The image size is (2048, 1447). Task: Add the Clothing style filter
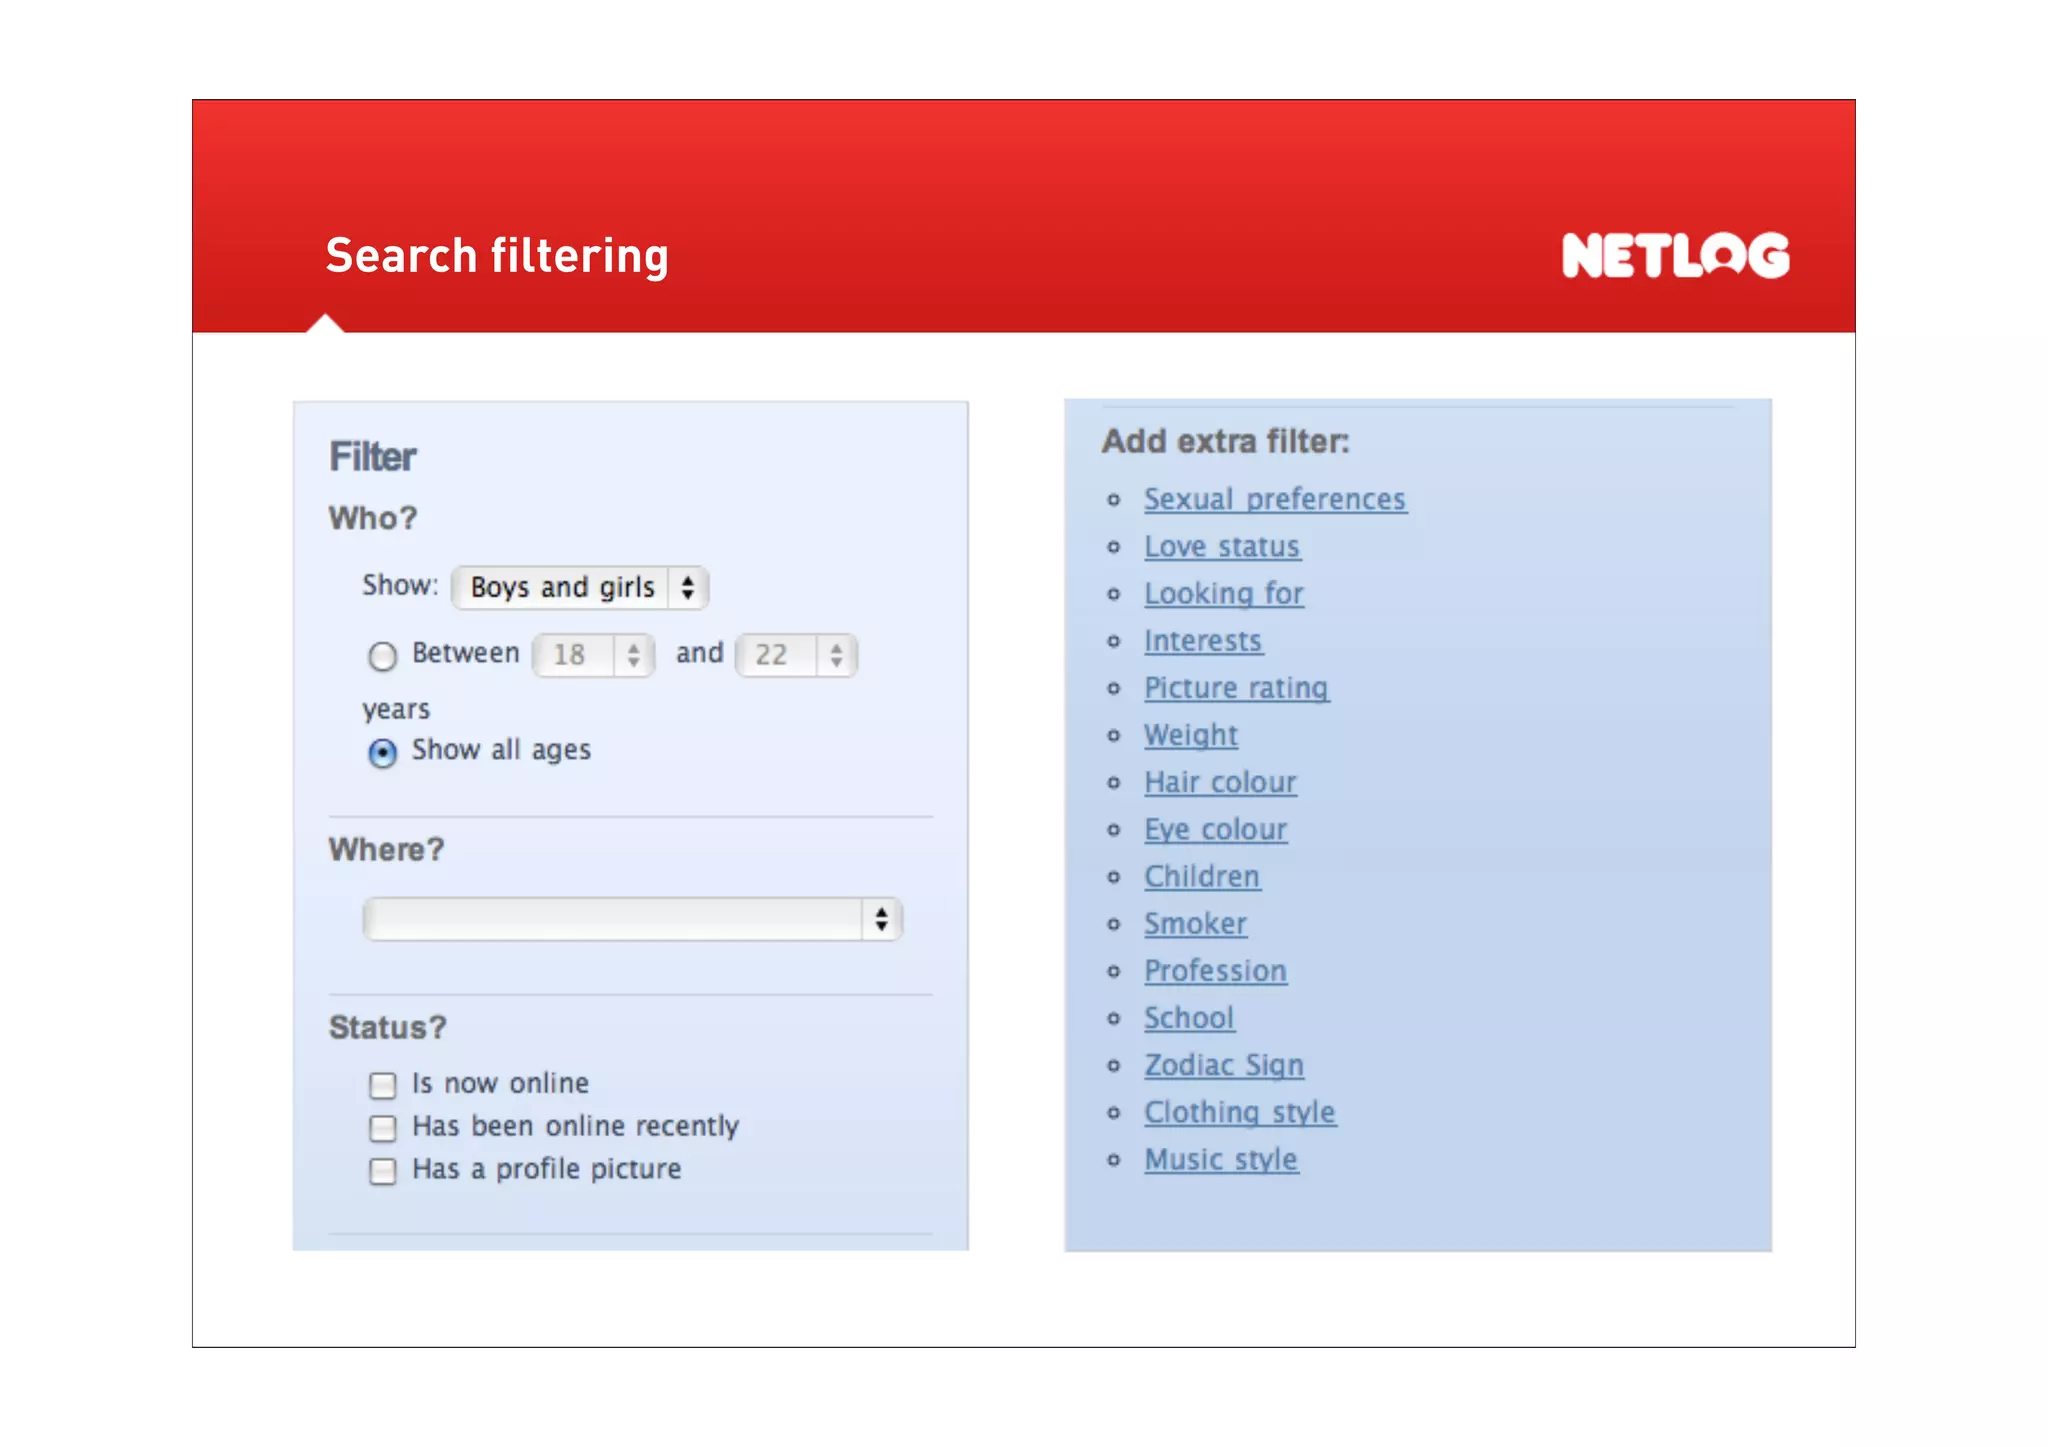1240,1113
